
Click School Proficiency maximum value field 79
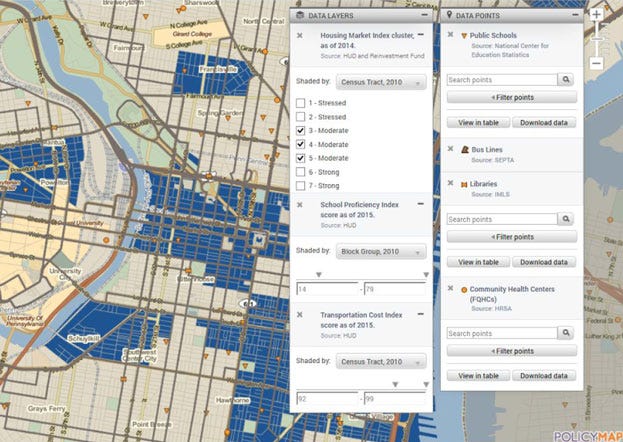pos(395,289)
